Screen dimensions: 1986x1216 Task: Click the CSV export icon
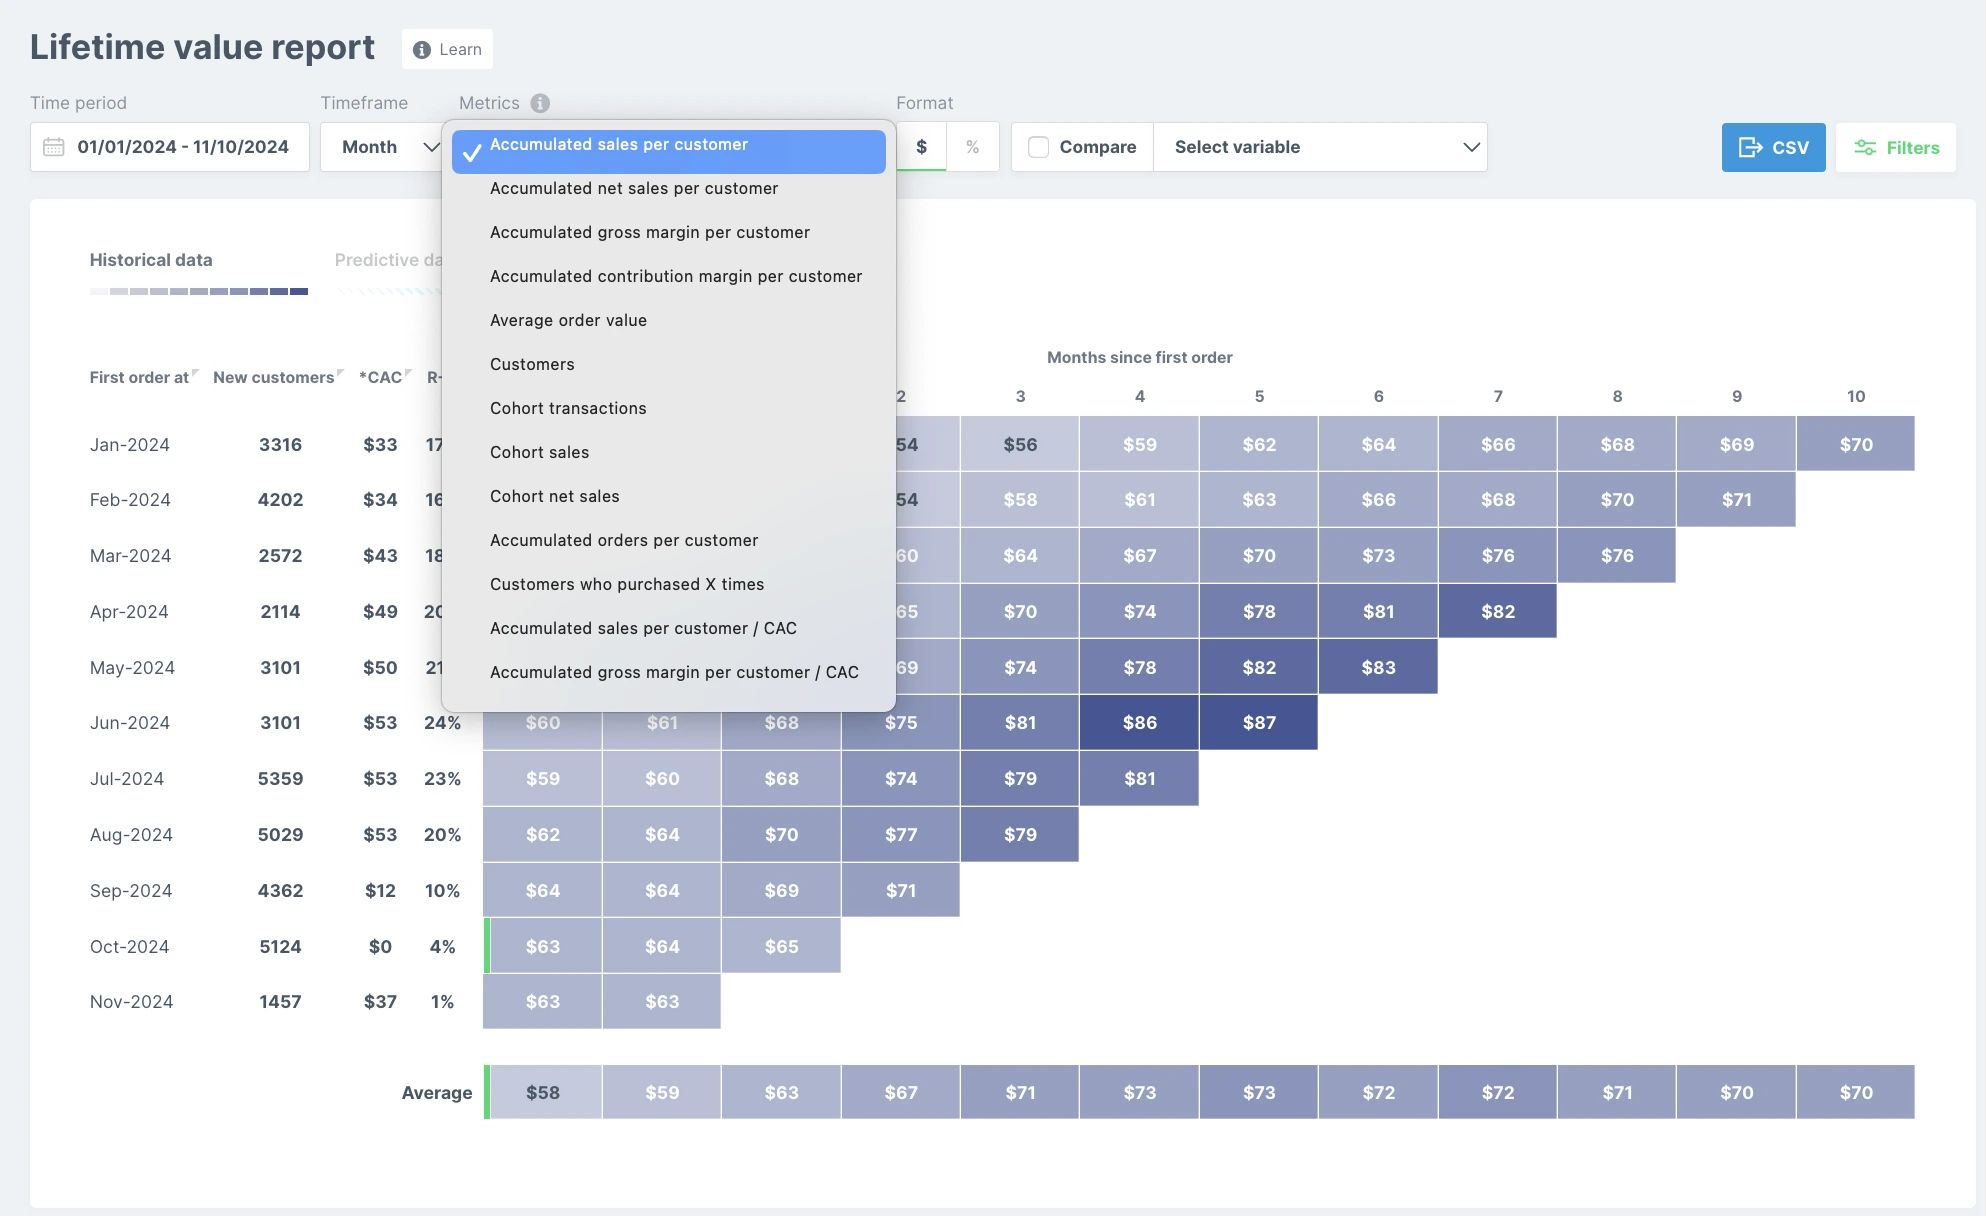point(1750,147)
